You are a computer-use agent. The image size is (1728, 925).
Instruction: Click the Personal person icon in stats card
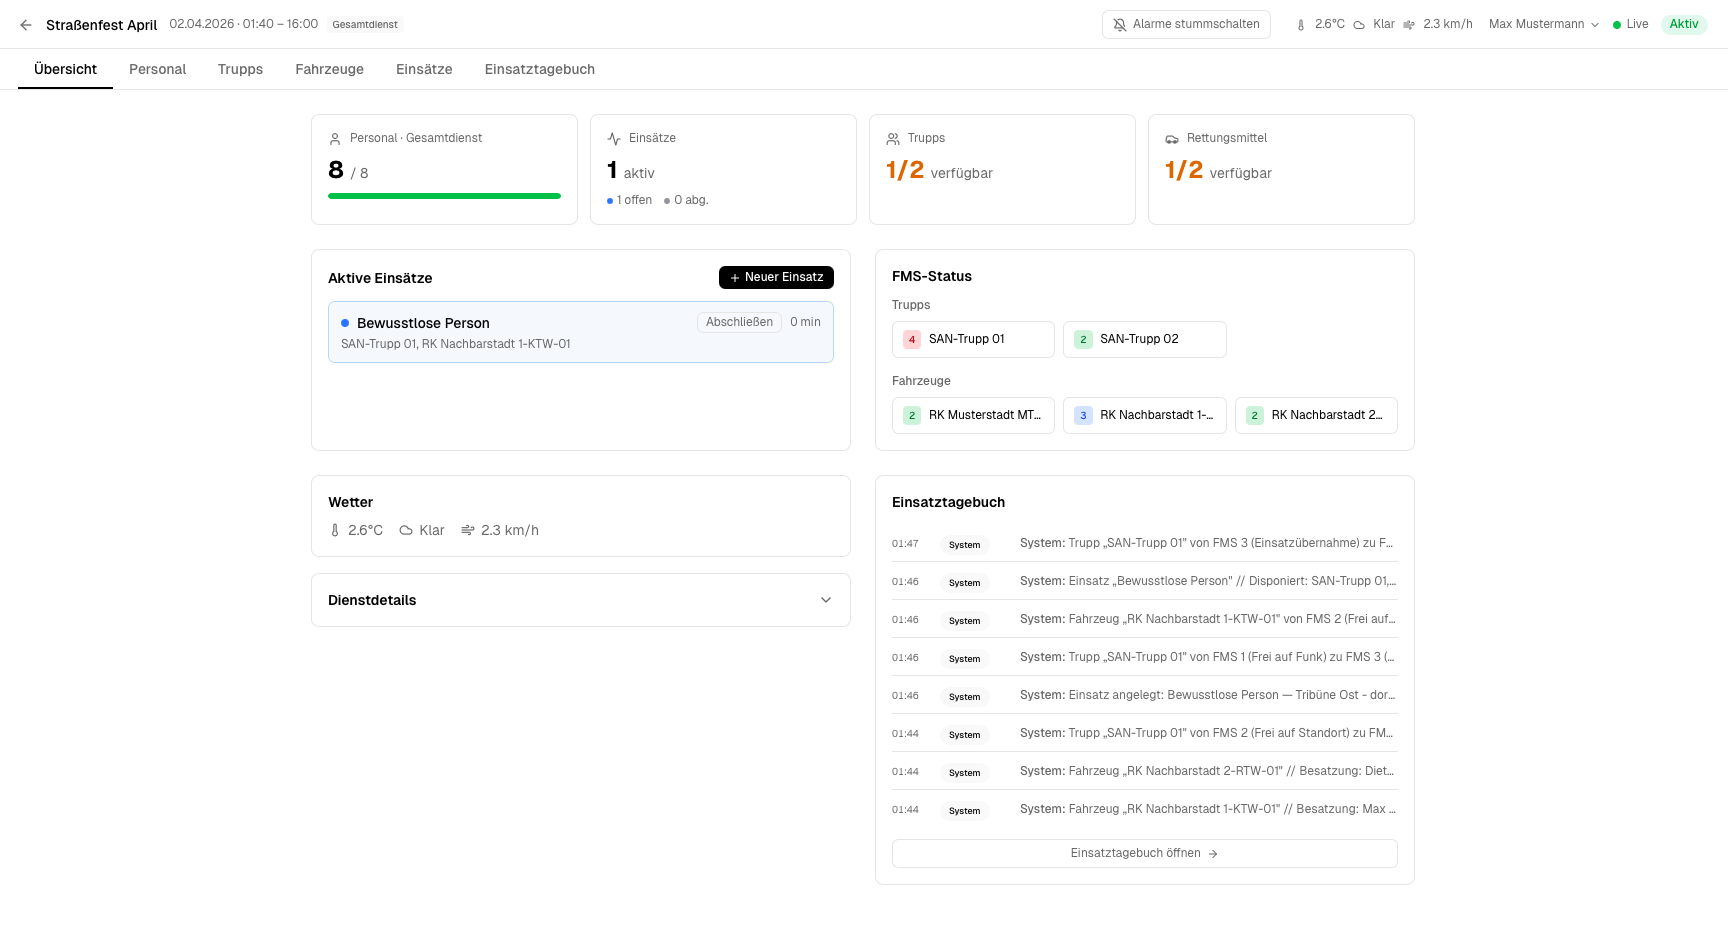tap(335, 139)
